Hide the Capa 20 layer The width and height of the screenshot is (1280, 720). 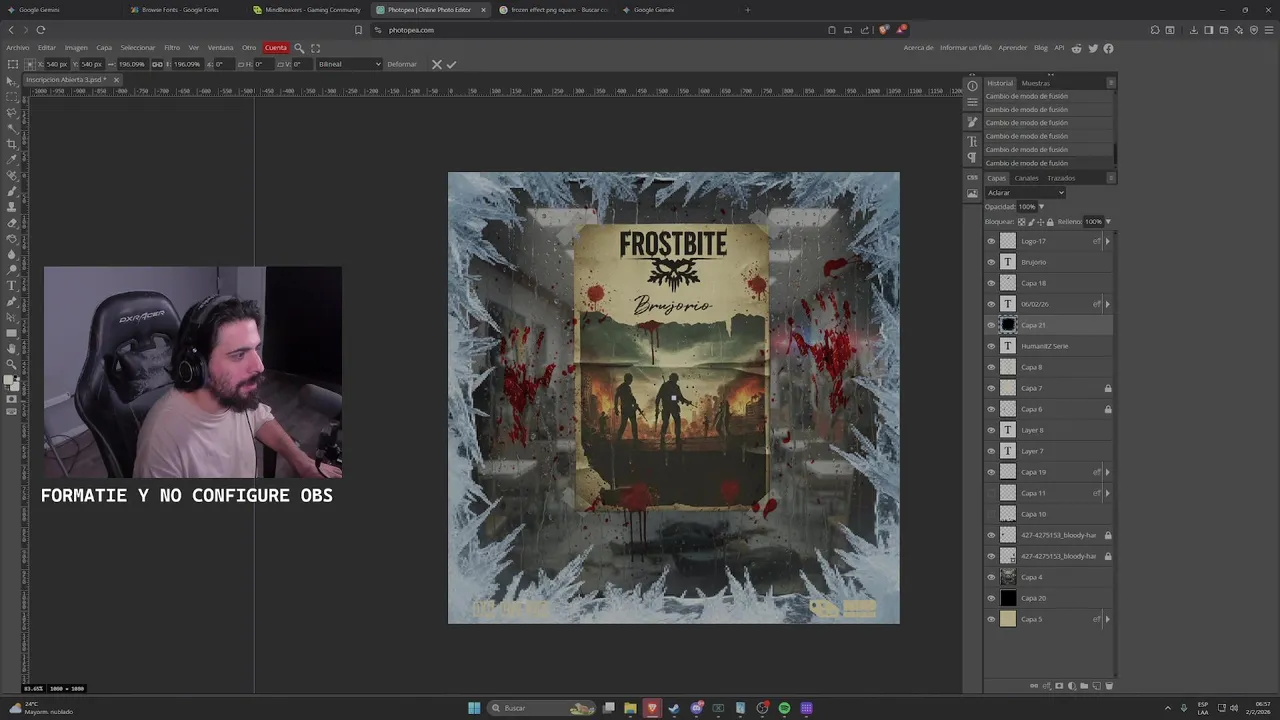[x=991, y=598]
